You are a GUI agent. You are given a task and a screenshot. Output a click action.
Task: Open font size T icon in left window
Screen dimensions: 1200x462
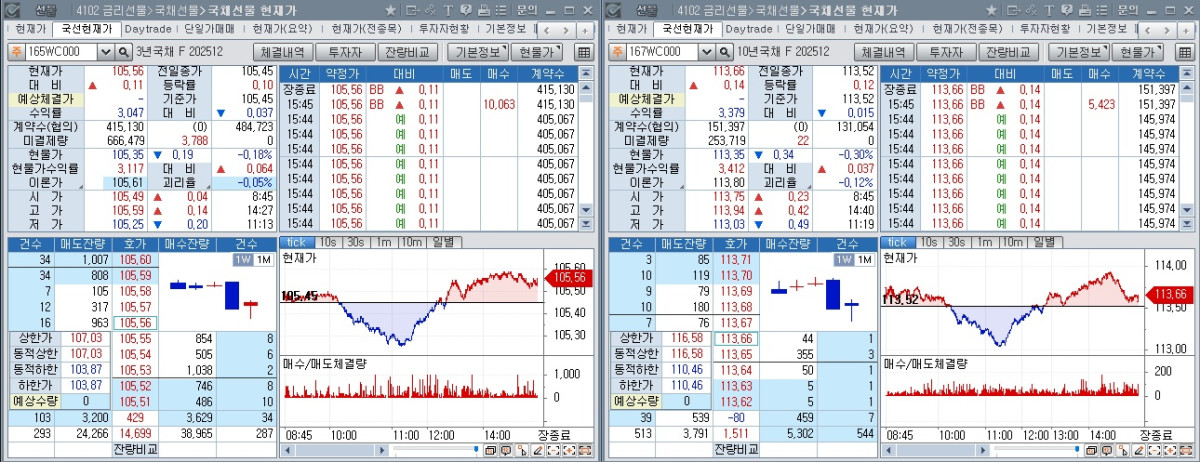pyautogui.click(x=448, y=10)
